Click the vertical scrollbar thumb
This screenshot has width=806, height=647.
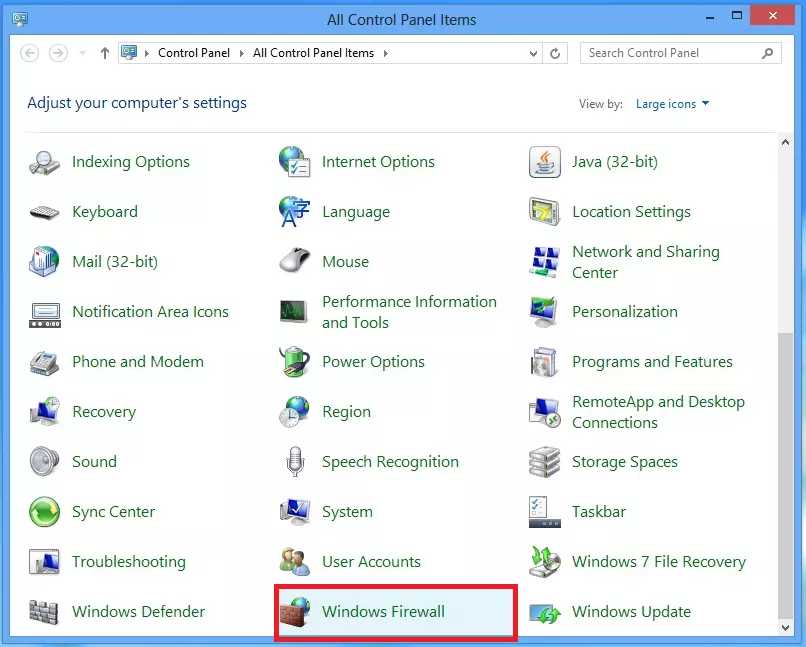click(x=785, y=475)
